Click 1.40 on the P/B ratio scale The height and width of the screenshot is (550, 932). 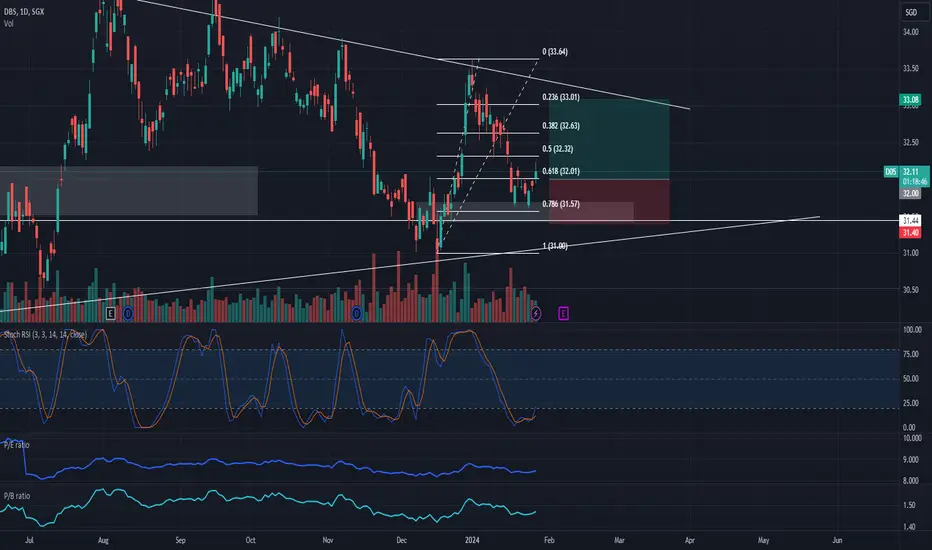click(x=909, y=526)
